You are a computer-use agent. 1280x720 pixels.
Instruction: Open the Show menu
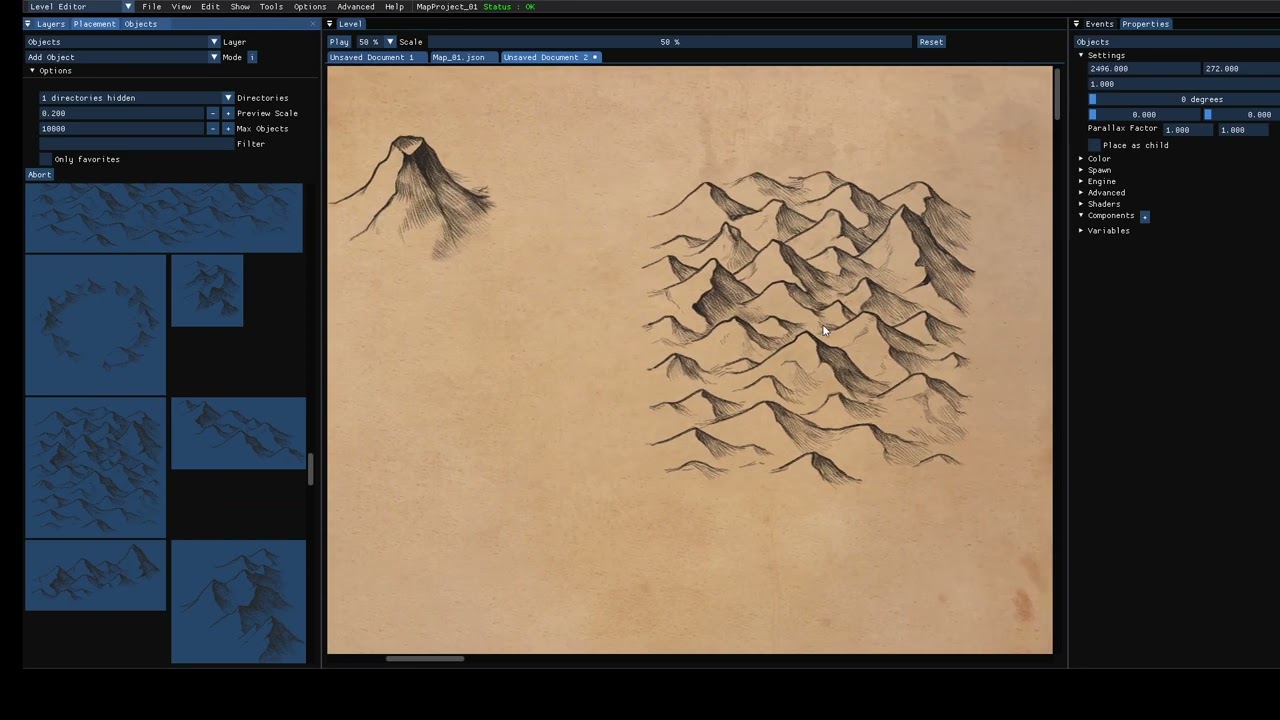coord(240,7)
